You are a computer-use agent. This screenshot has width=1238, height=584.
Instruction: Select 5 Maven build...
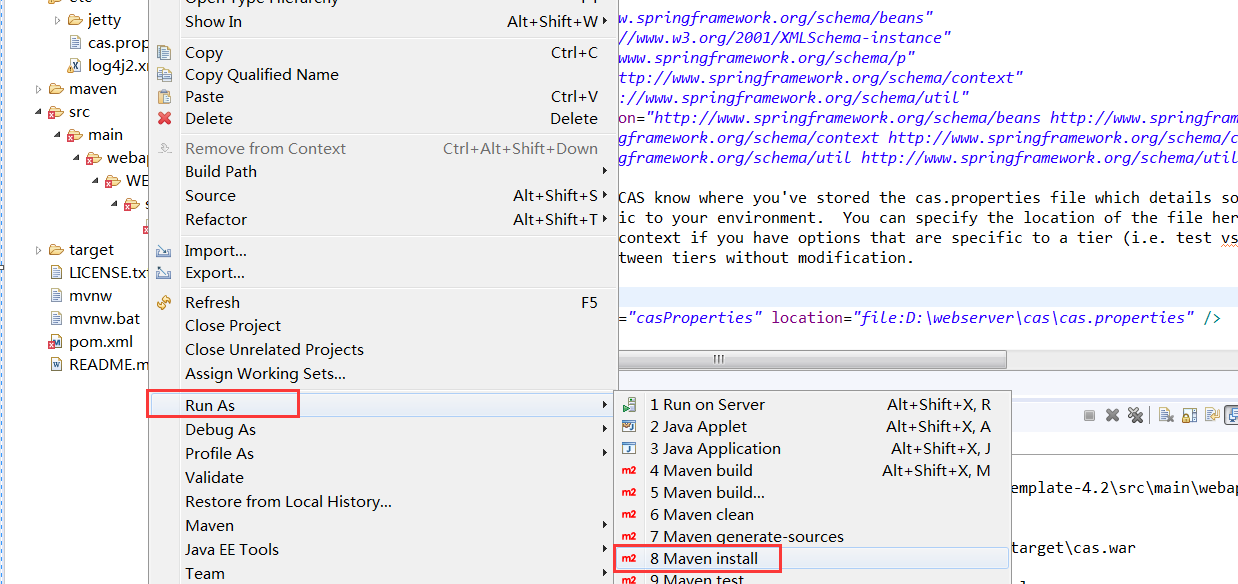(812, 493)
